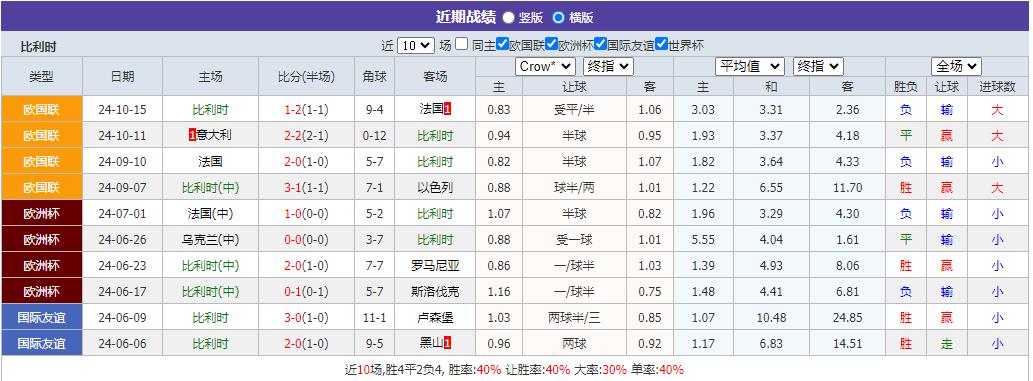Click the 类型 column header
The width and height of the screenshot is (1033, 381).
[x=42, y=76]
